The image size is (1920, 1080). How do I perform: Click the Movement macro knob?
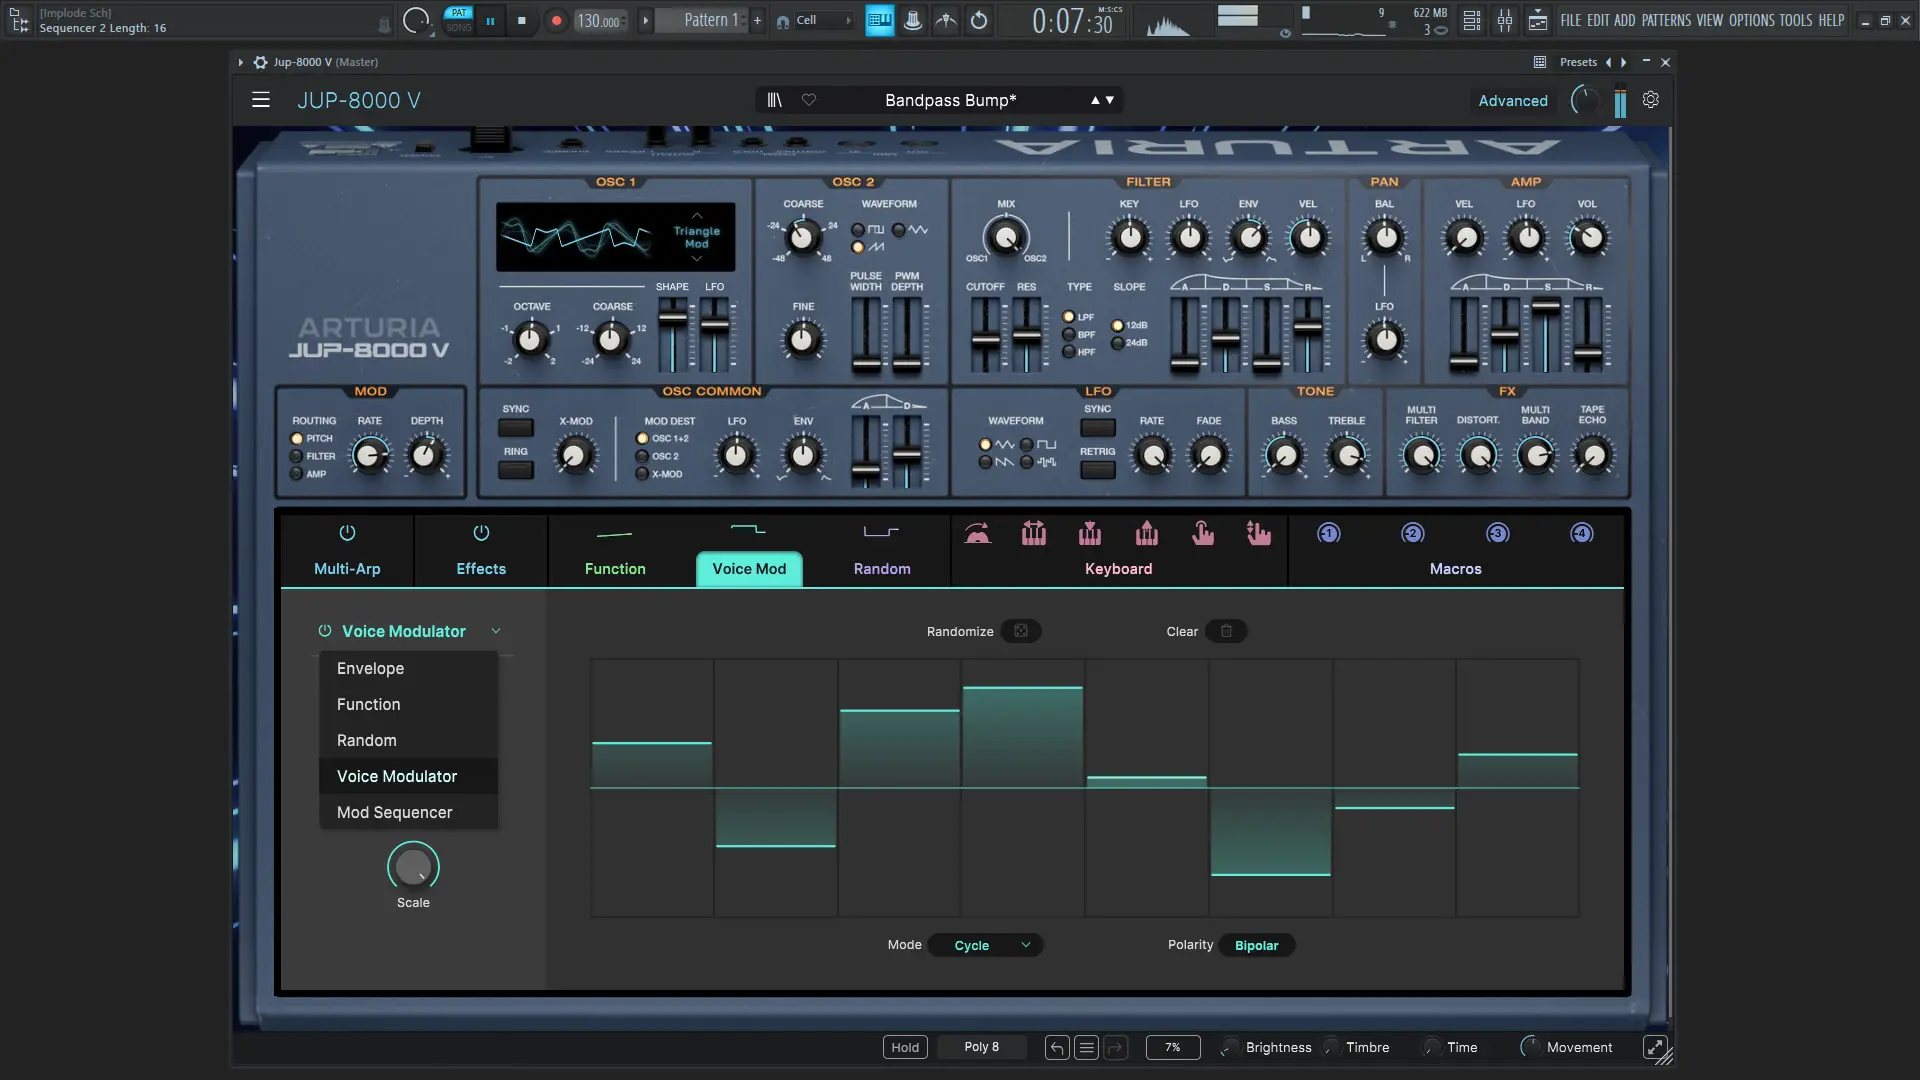[1532, 1047]
